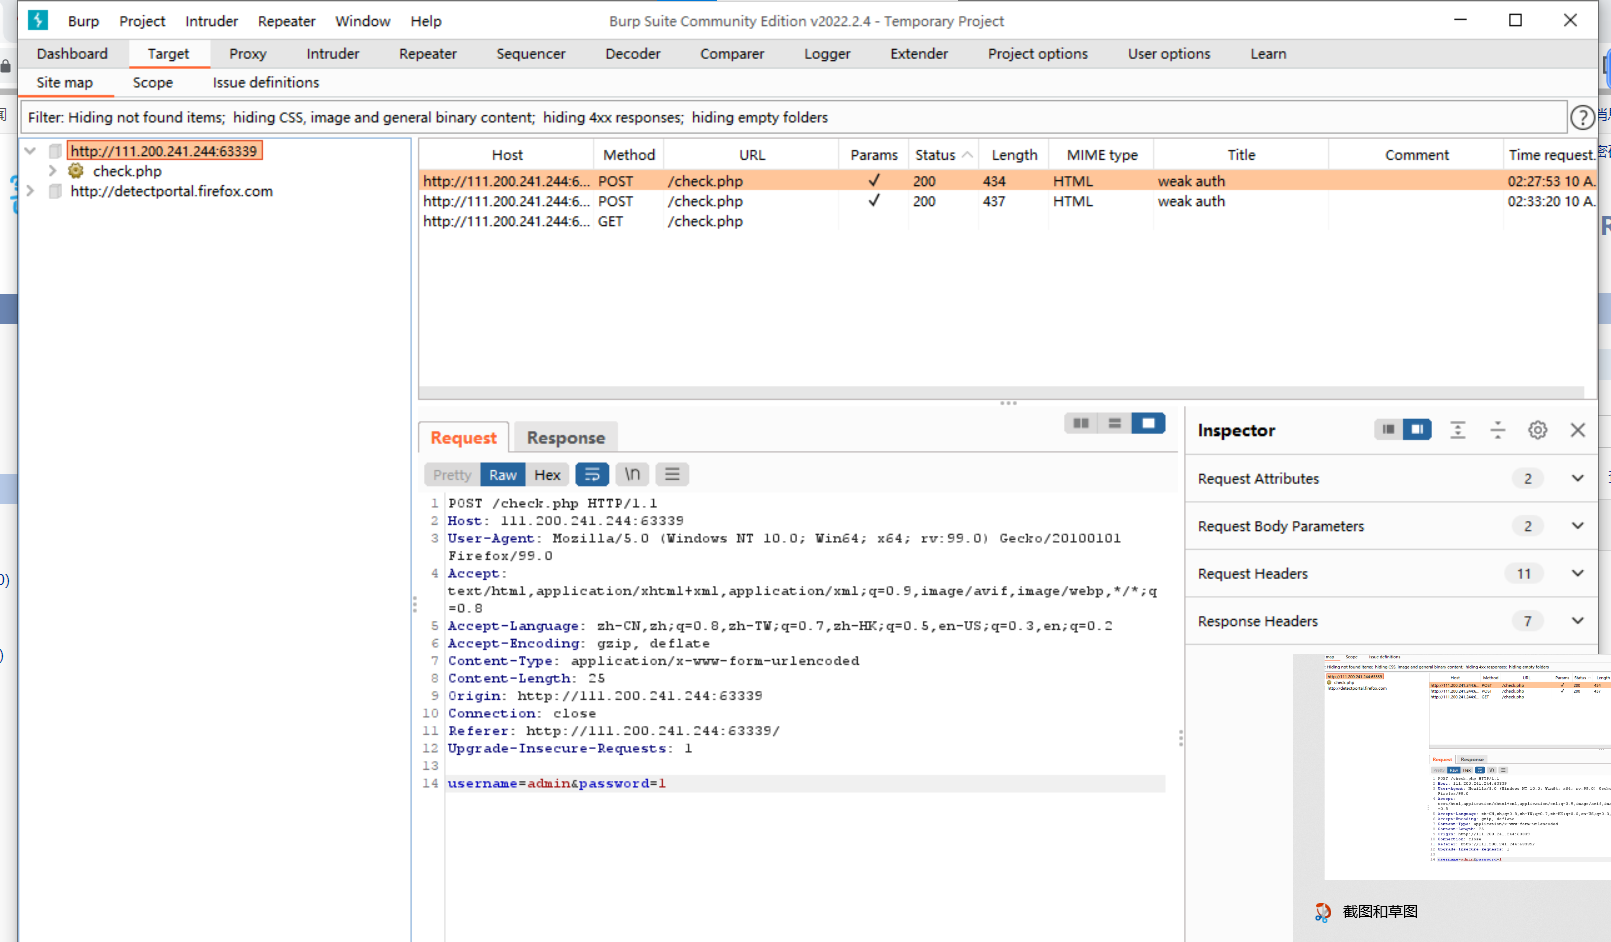This screenshot has height=942, width=1611.
Task: Click the username=admin&password=1 body line
Action: (557, 783)
